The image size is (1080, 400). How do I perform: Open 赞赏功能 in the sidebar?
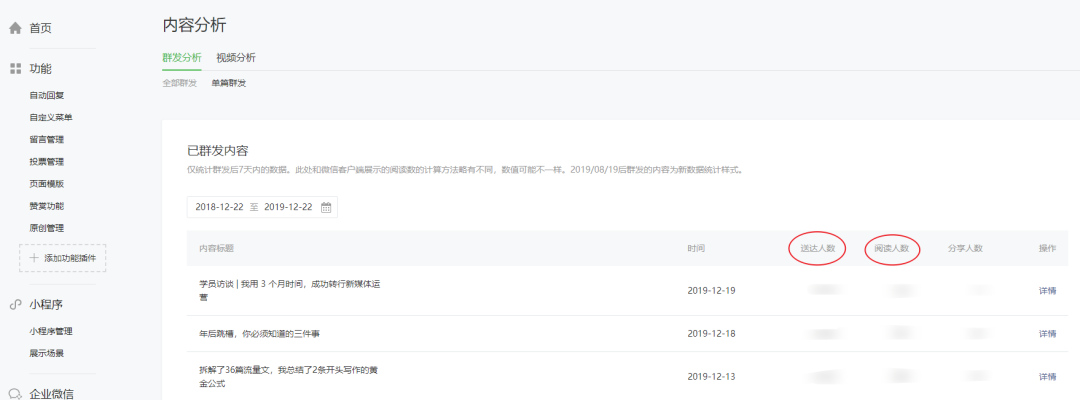(x=47, y=205)
